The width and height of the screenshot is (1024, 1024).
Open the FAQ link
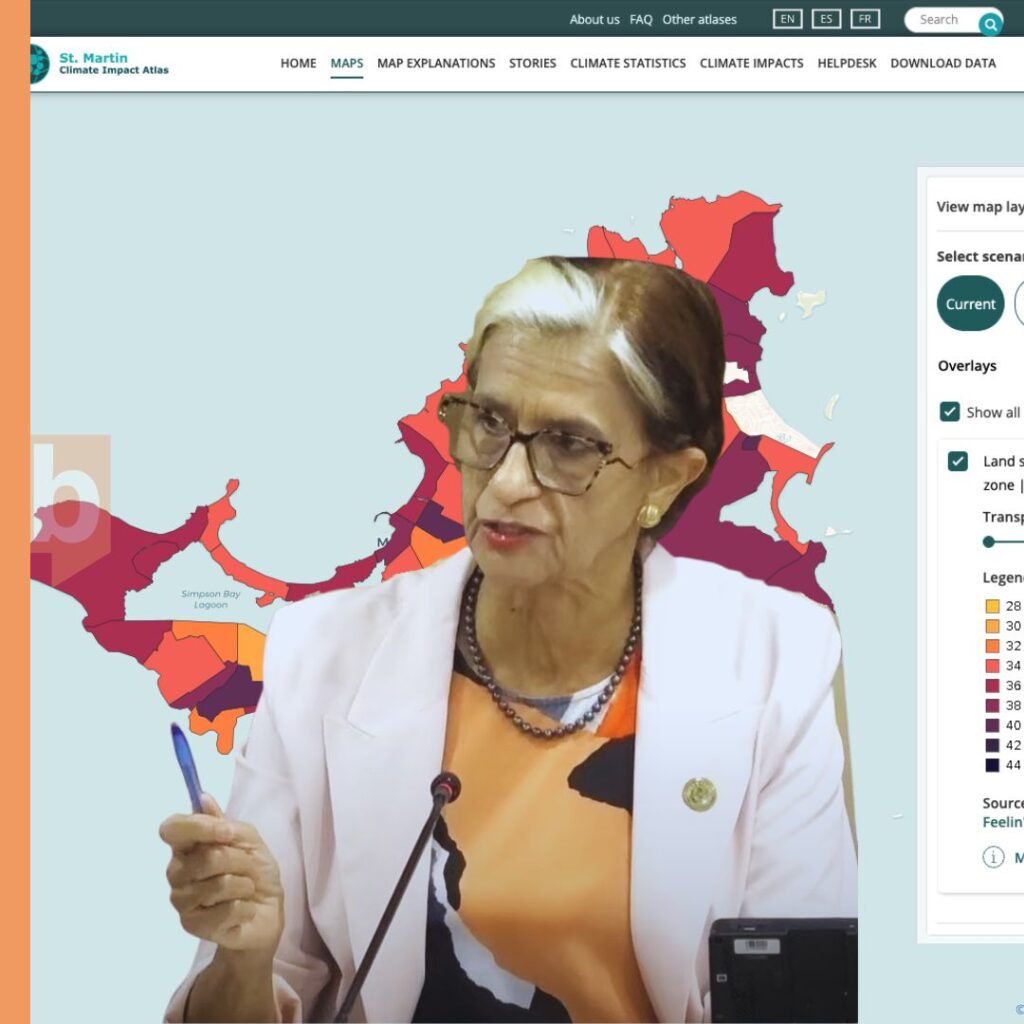(640, 19)
